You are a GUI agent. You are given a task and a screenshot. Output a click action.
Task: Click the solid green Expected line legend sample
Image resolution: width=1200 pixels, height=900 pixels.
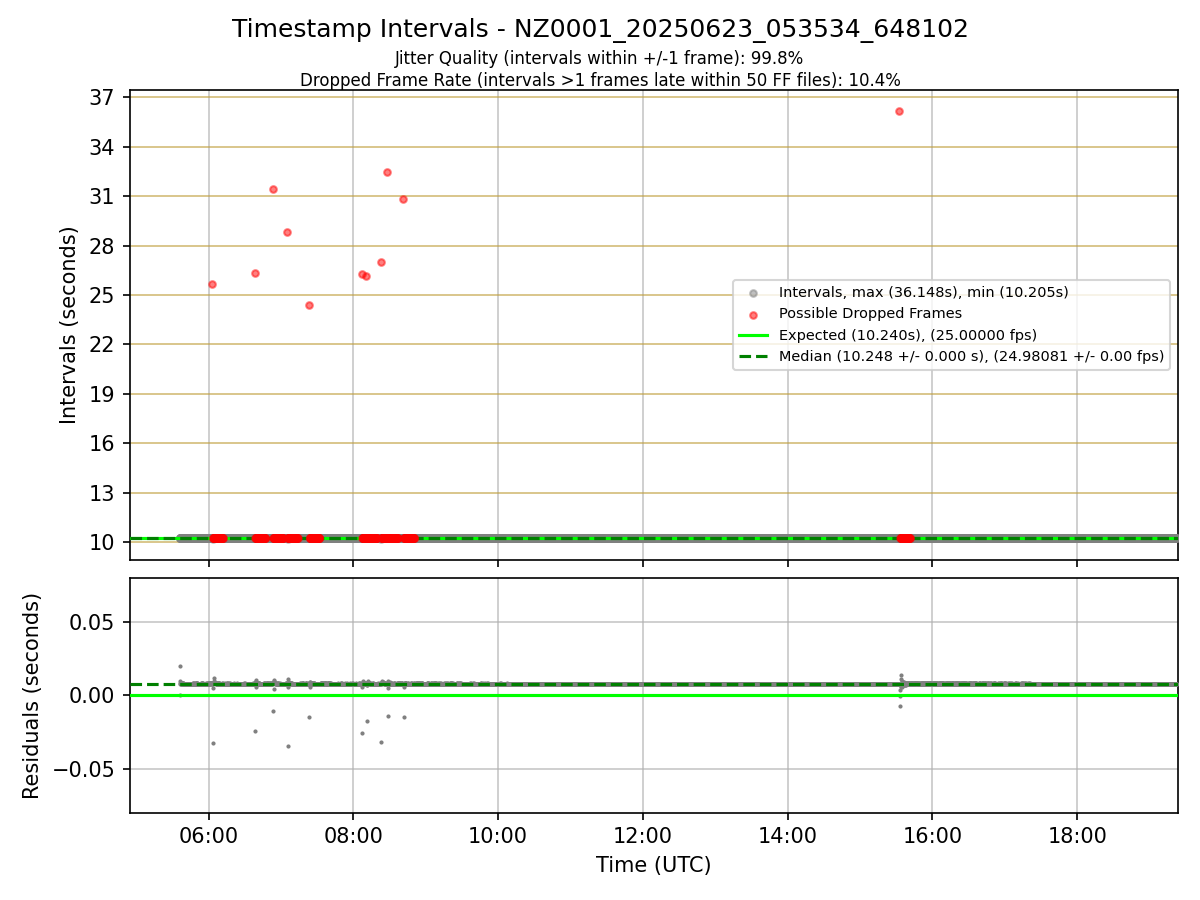tap(753, 335)
